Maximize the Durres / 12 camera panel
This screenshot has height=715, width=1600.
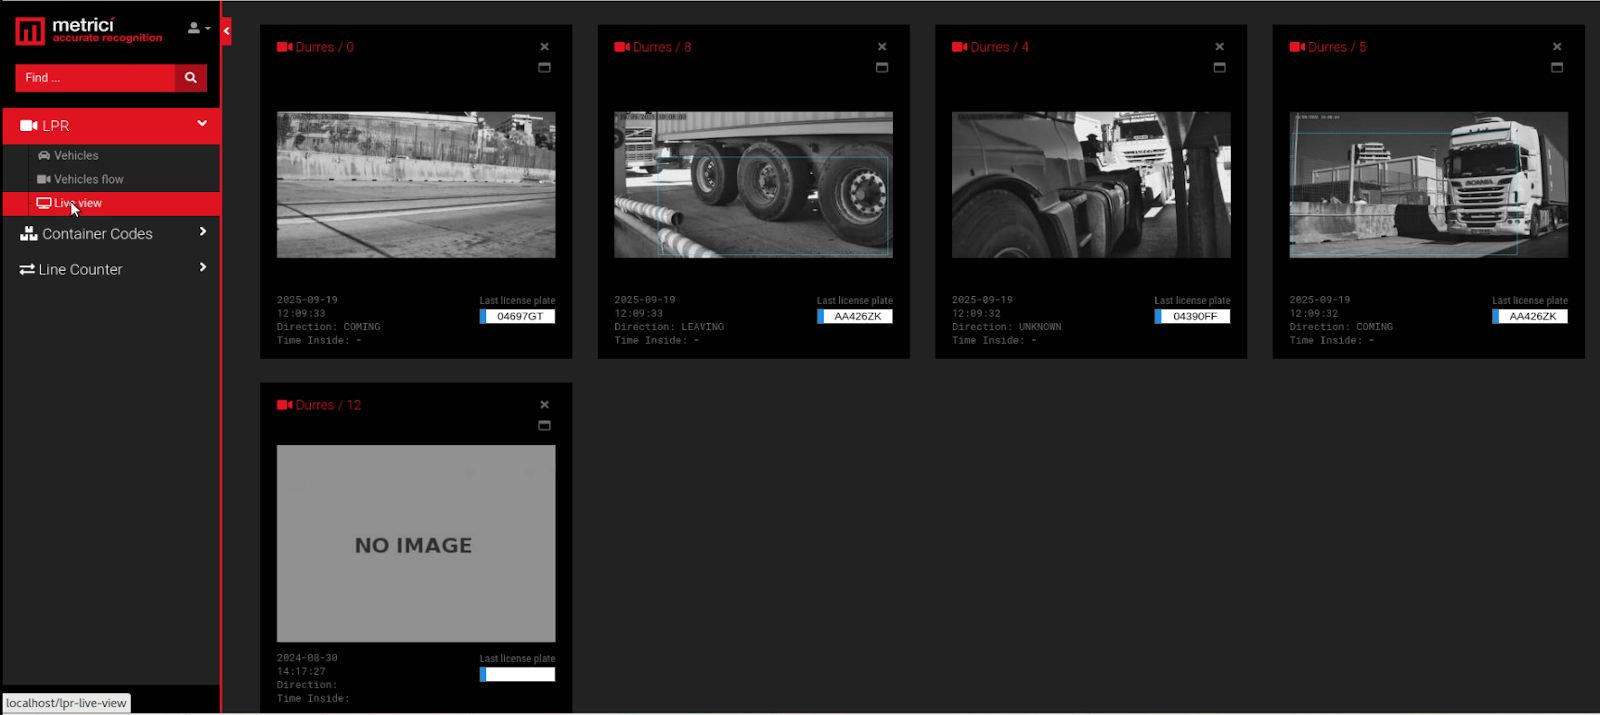coord(544,426)
